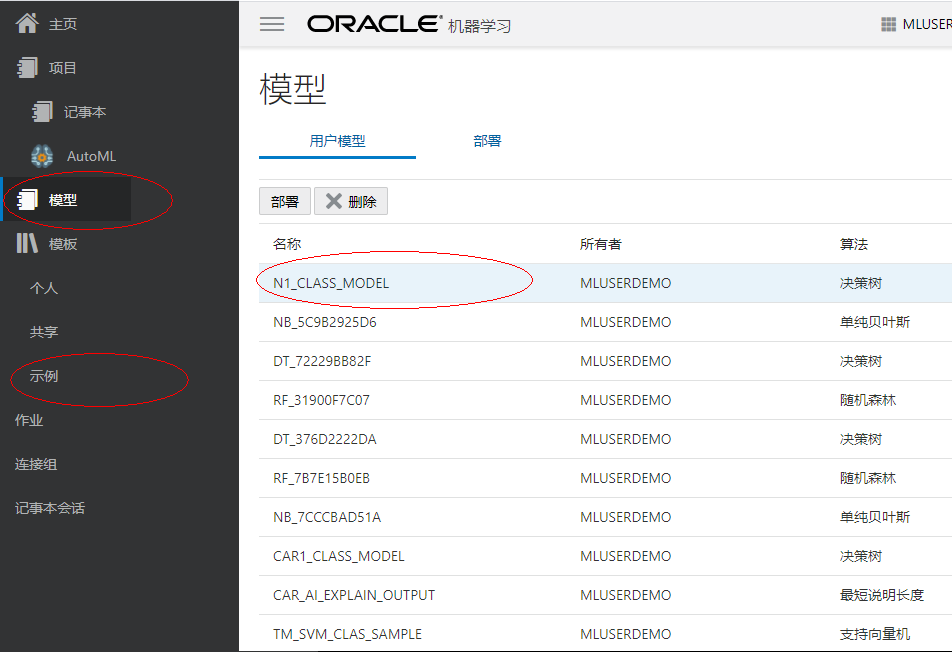This screenshot has height=652, width=952.
Task: Click 单纯贝叶斯 algorithm of NB_7CCCBAD51A
Action: 874,517
